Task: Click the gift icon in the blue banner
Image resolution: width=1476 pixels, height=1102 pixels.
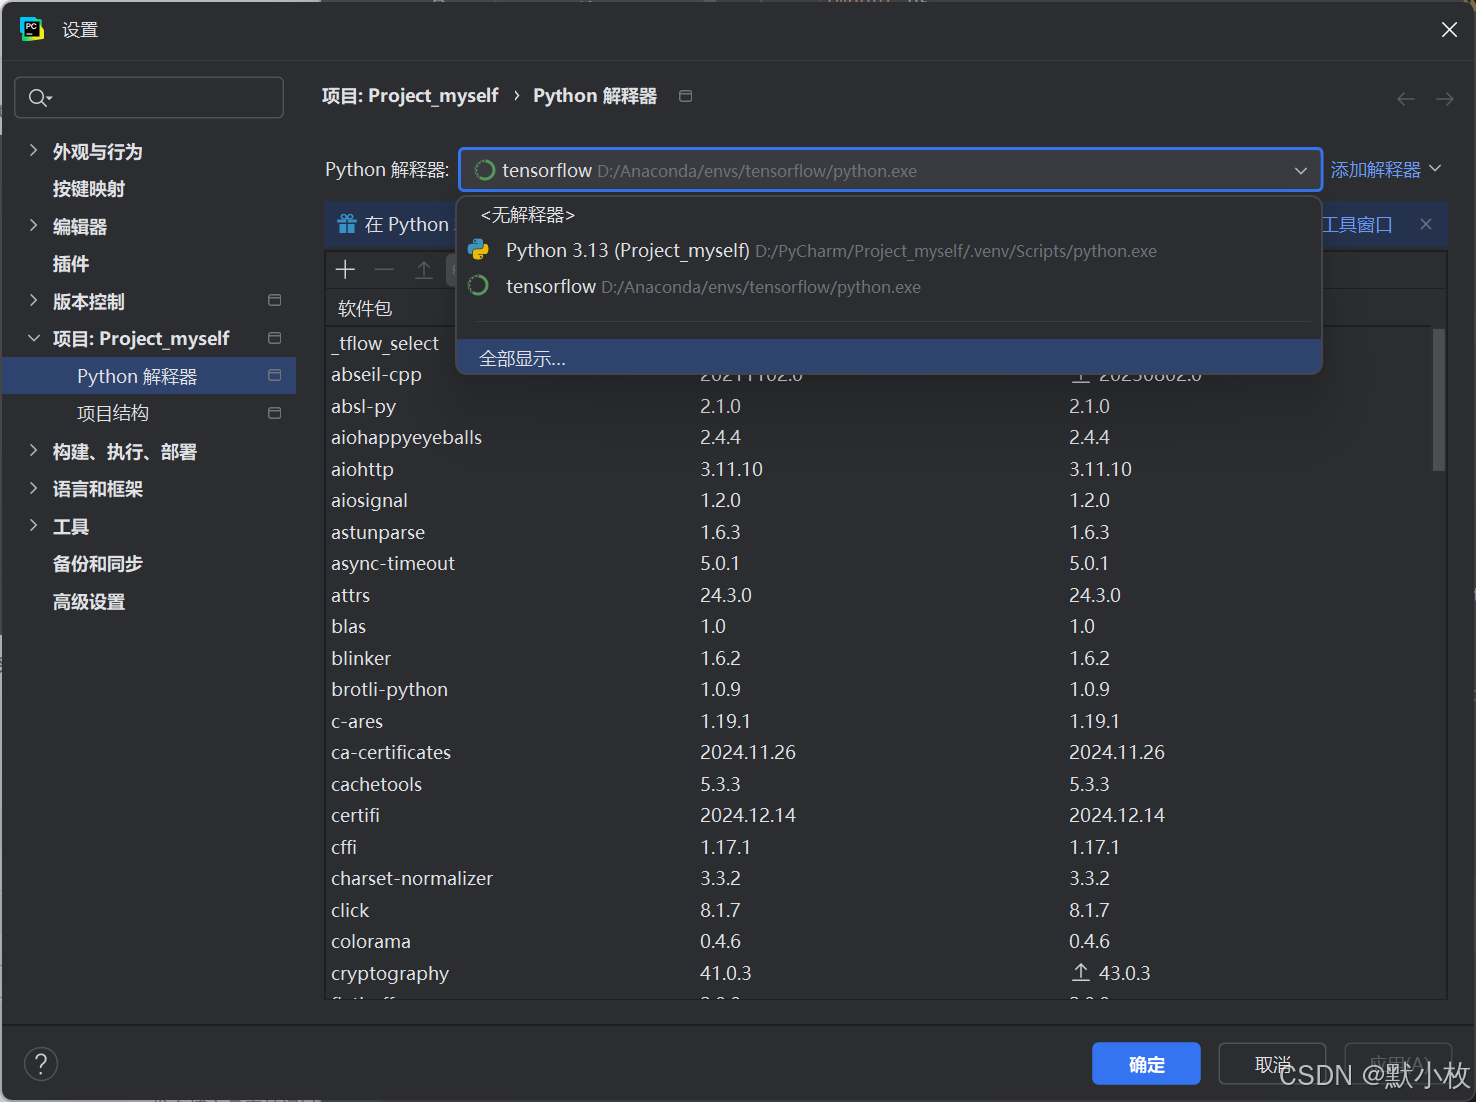Action: pos(347,224)
